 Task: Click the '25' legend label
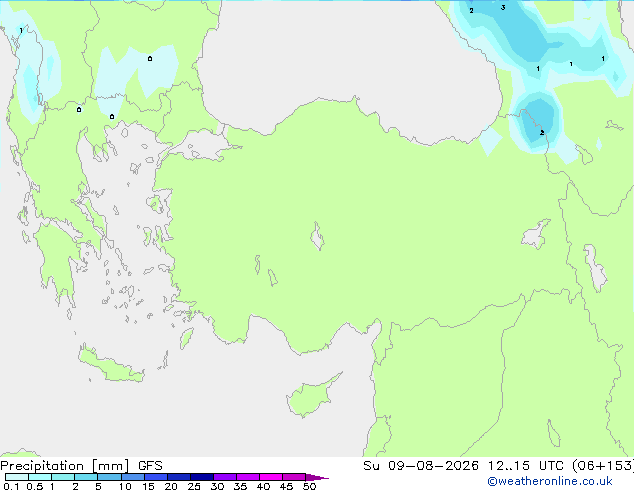[194, 486]
